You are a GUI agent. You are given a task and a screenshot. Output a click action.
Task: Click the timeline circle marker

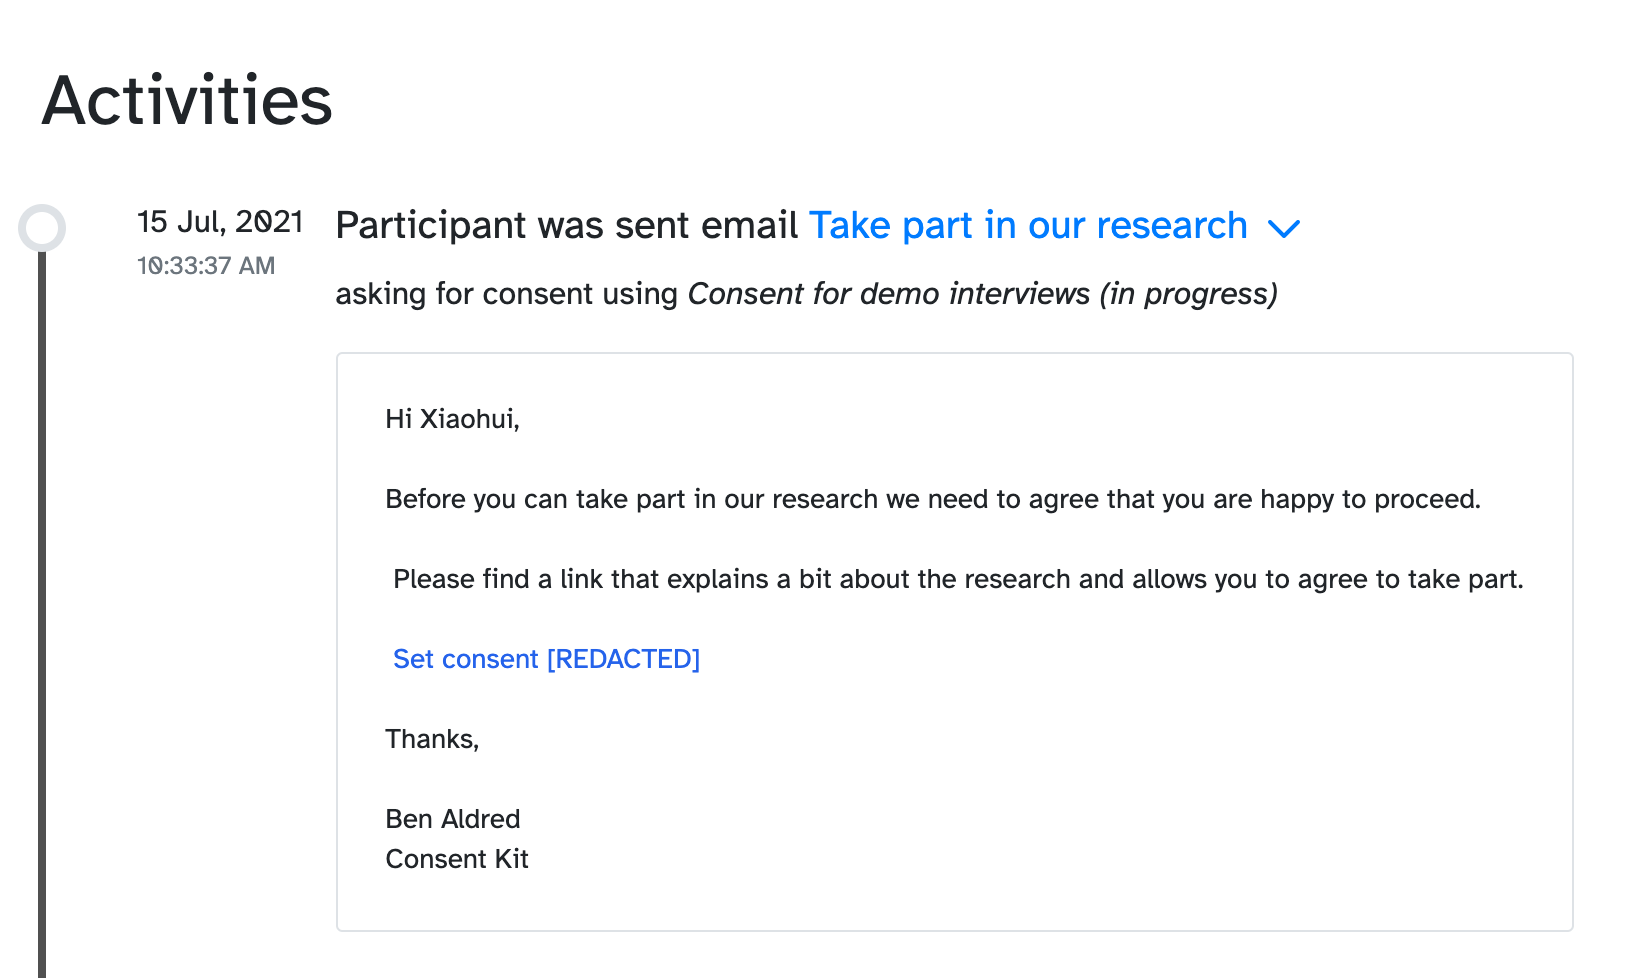(x=42, y=228)
